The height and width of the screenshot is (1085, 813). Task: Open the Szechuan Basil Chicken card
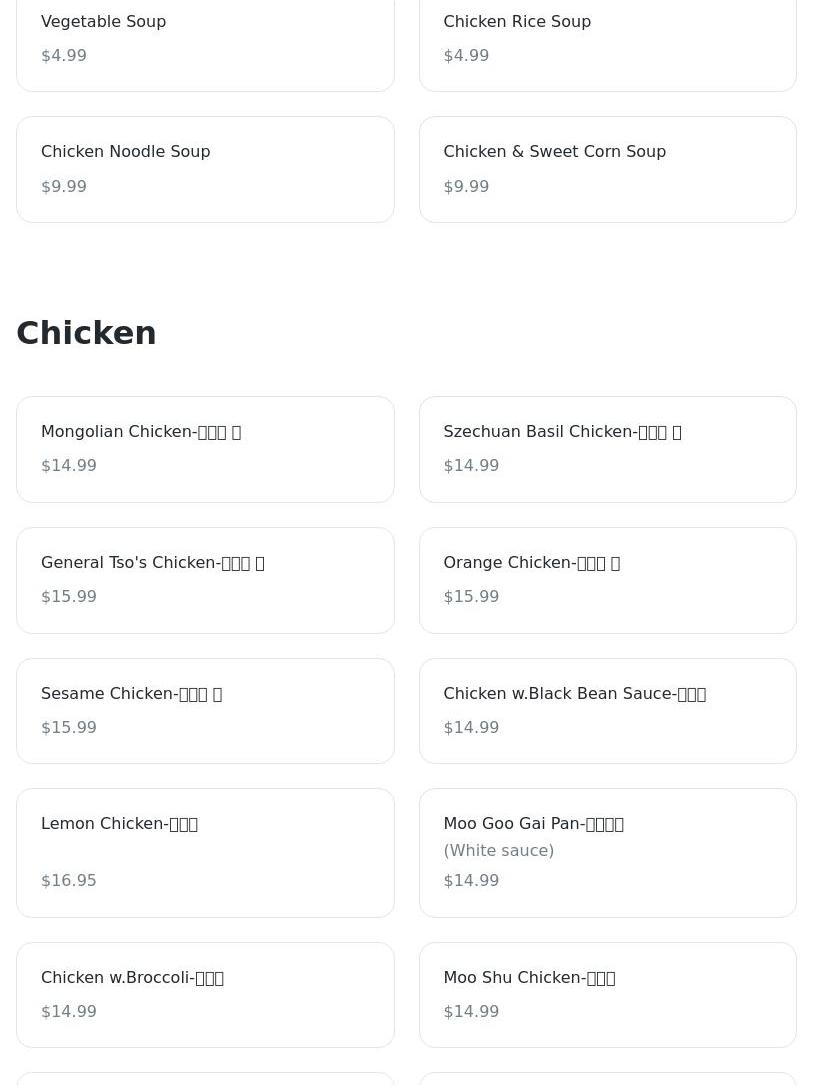(608, 450)
